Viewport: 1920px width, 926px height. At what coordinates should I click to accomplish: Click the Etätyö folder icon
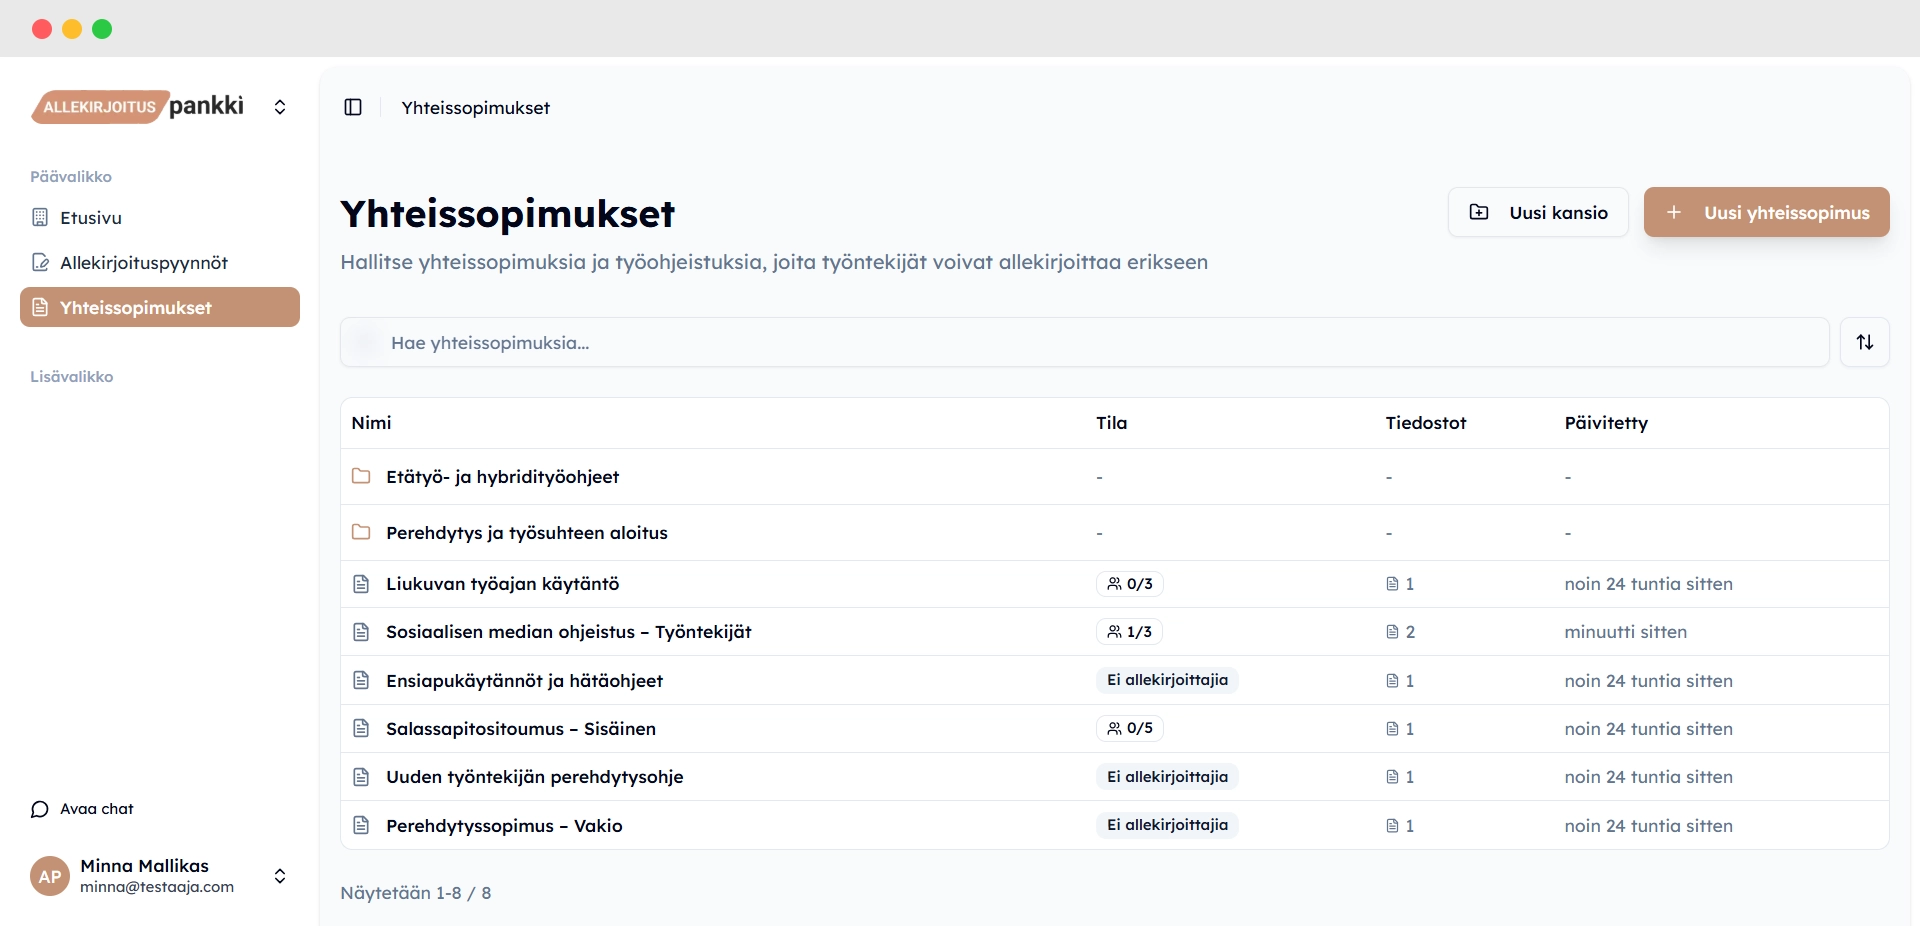[x=361, y=476]
